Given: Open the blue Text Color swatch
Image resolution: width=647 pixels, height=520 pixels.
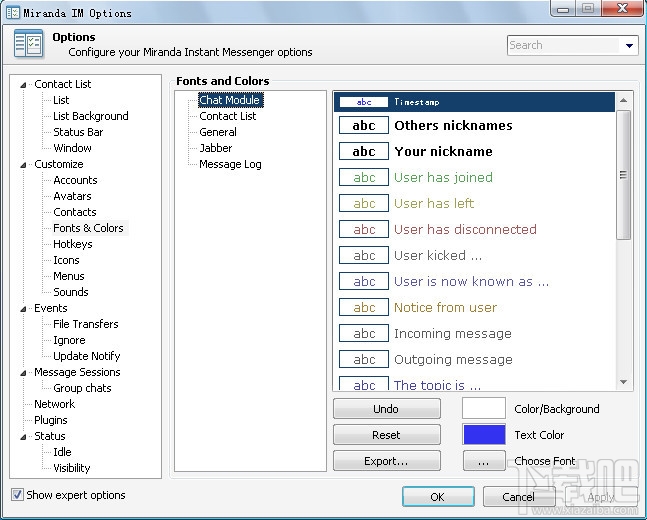Looking at the screenshot, I should pos(484,435).
